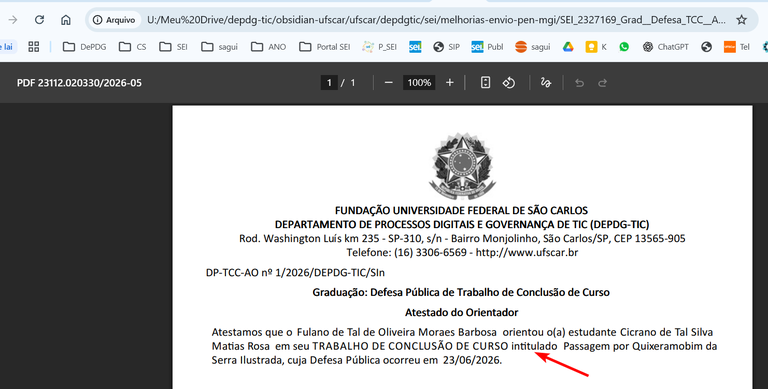Click the PDF title 23112.020330/2026-05

79,83
